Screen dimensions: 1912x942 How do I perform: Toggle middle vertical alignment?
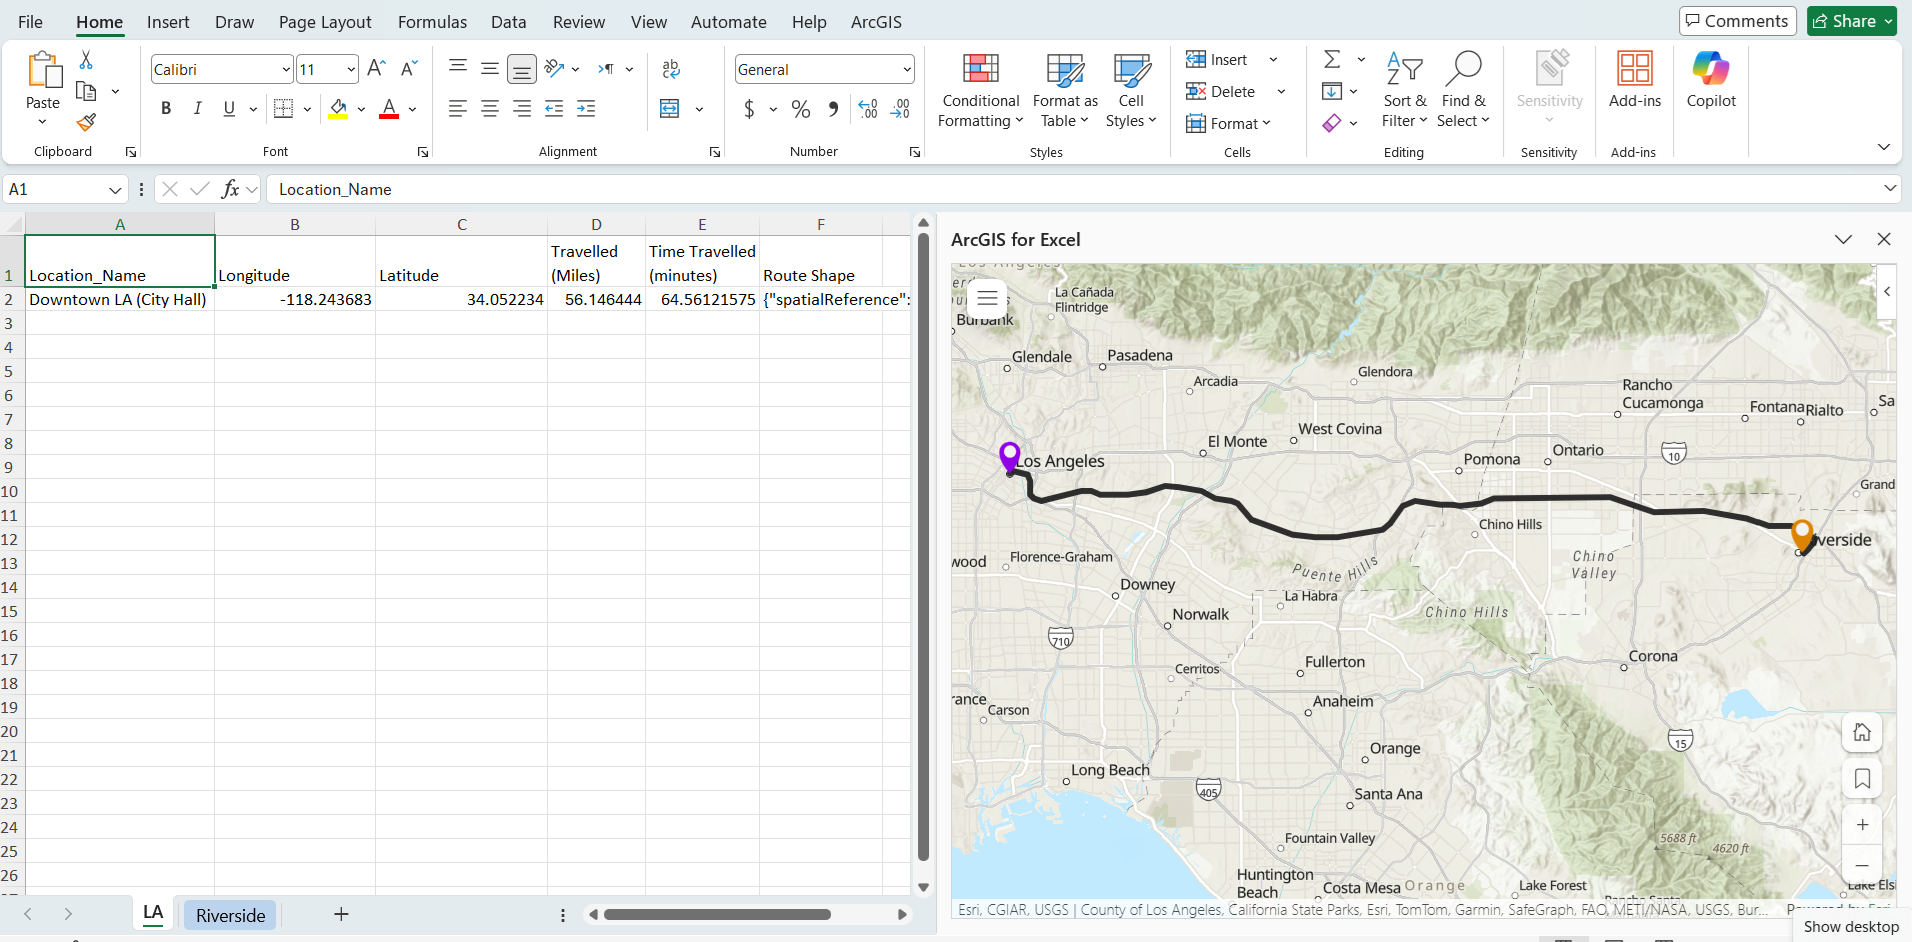(490, 69)
